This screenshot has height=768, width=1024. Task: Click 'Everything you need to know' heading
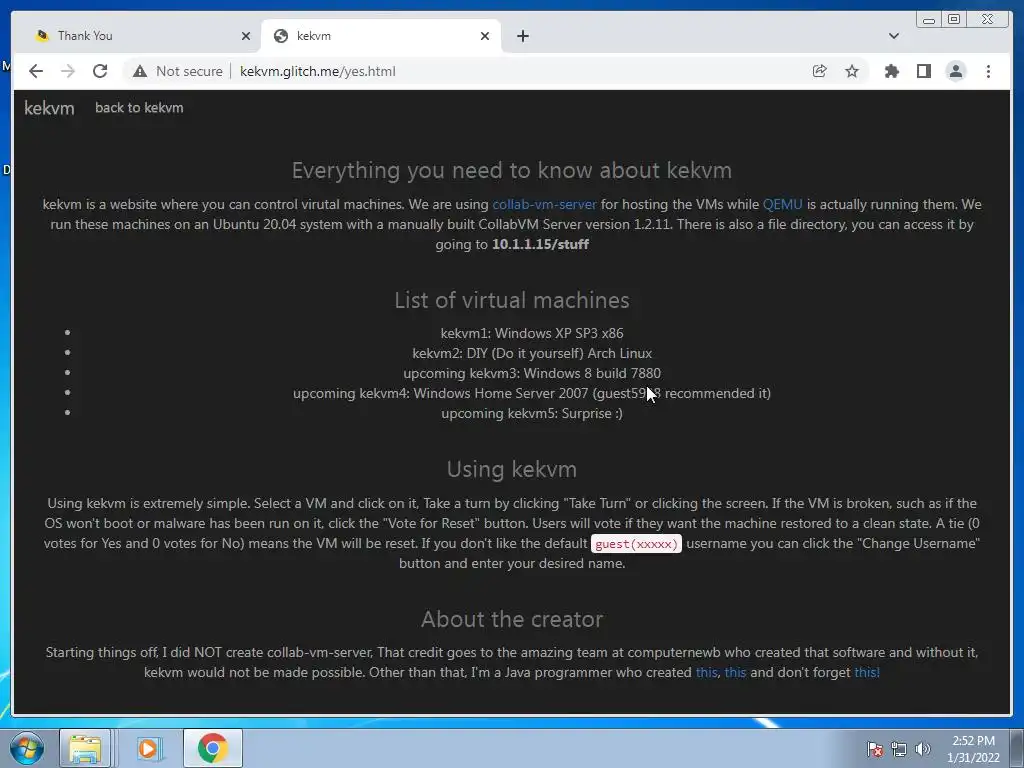tap(511, 170)
